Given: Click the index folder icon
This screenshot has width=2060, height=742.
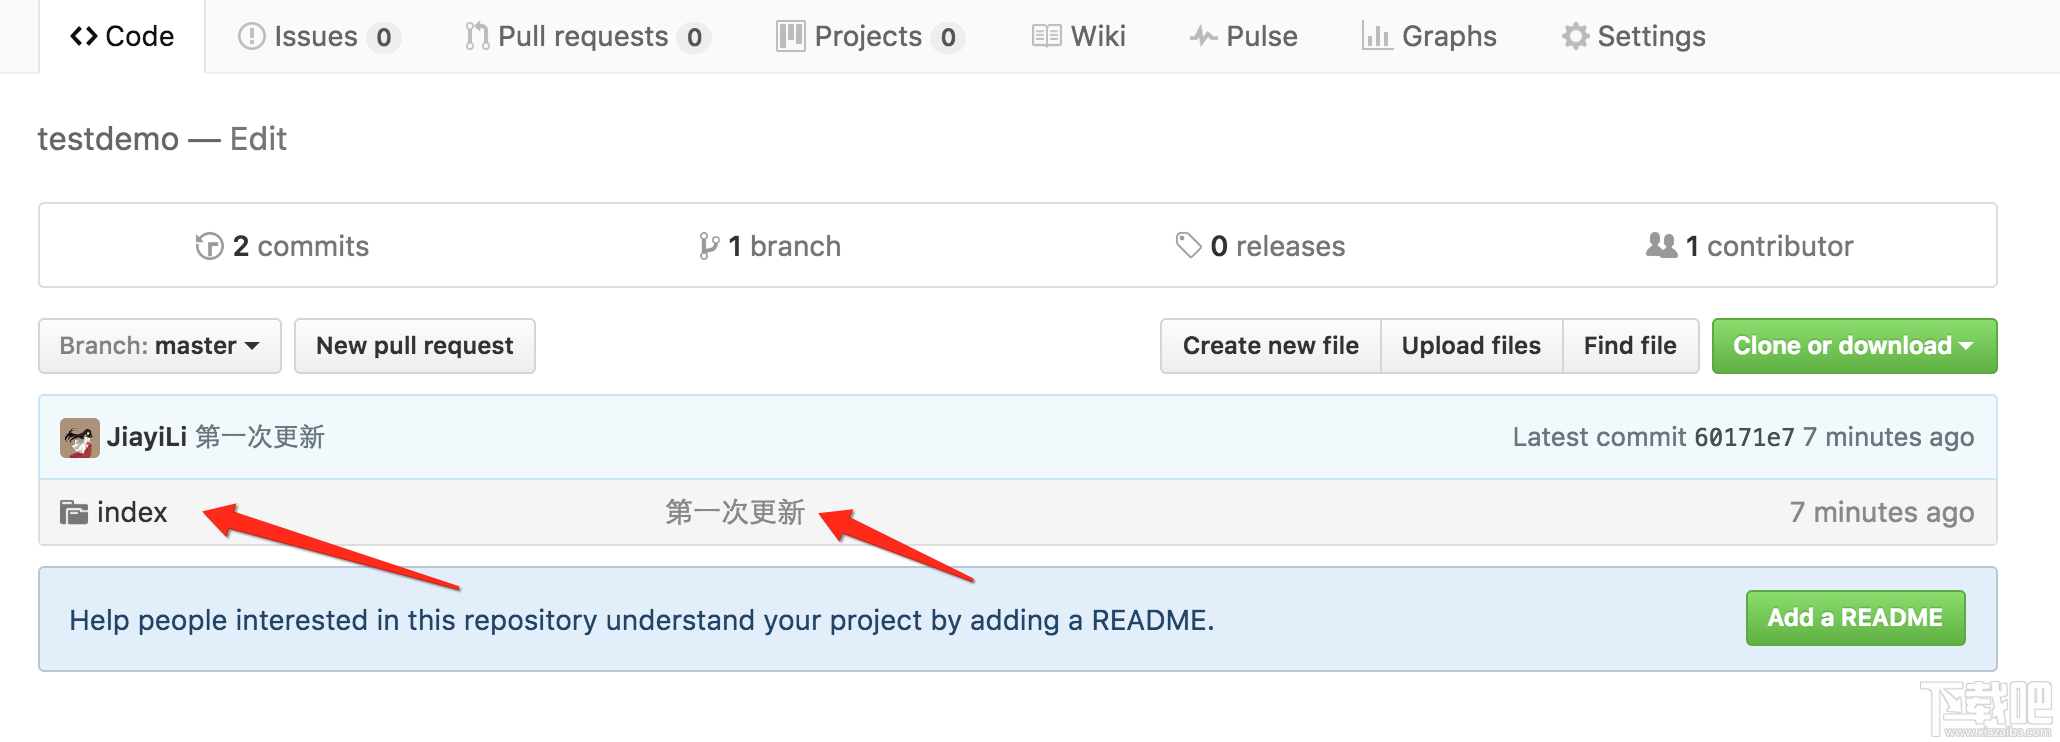Looking at the screenshot, I should 73,512.
